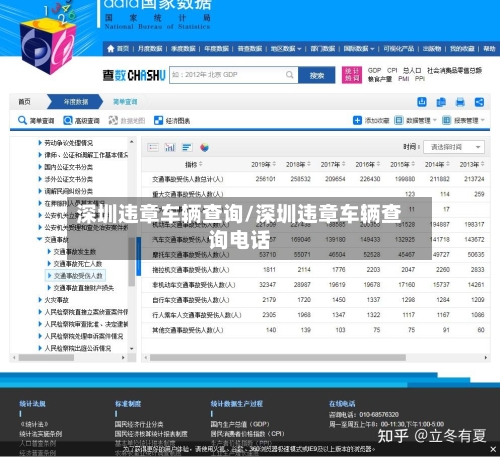Viewport: 500px width, 457px height.
Task: Open 经济图表 economic charts
Action: (172, 121)
